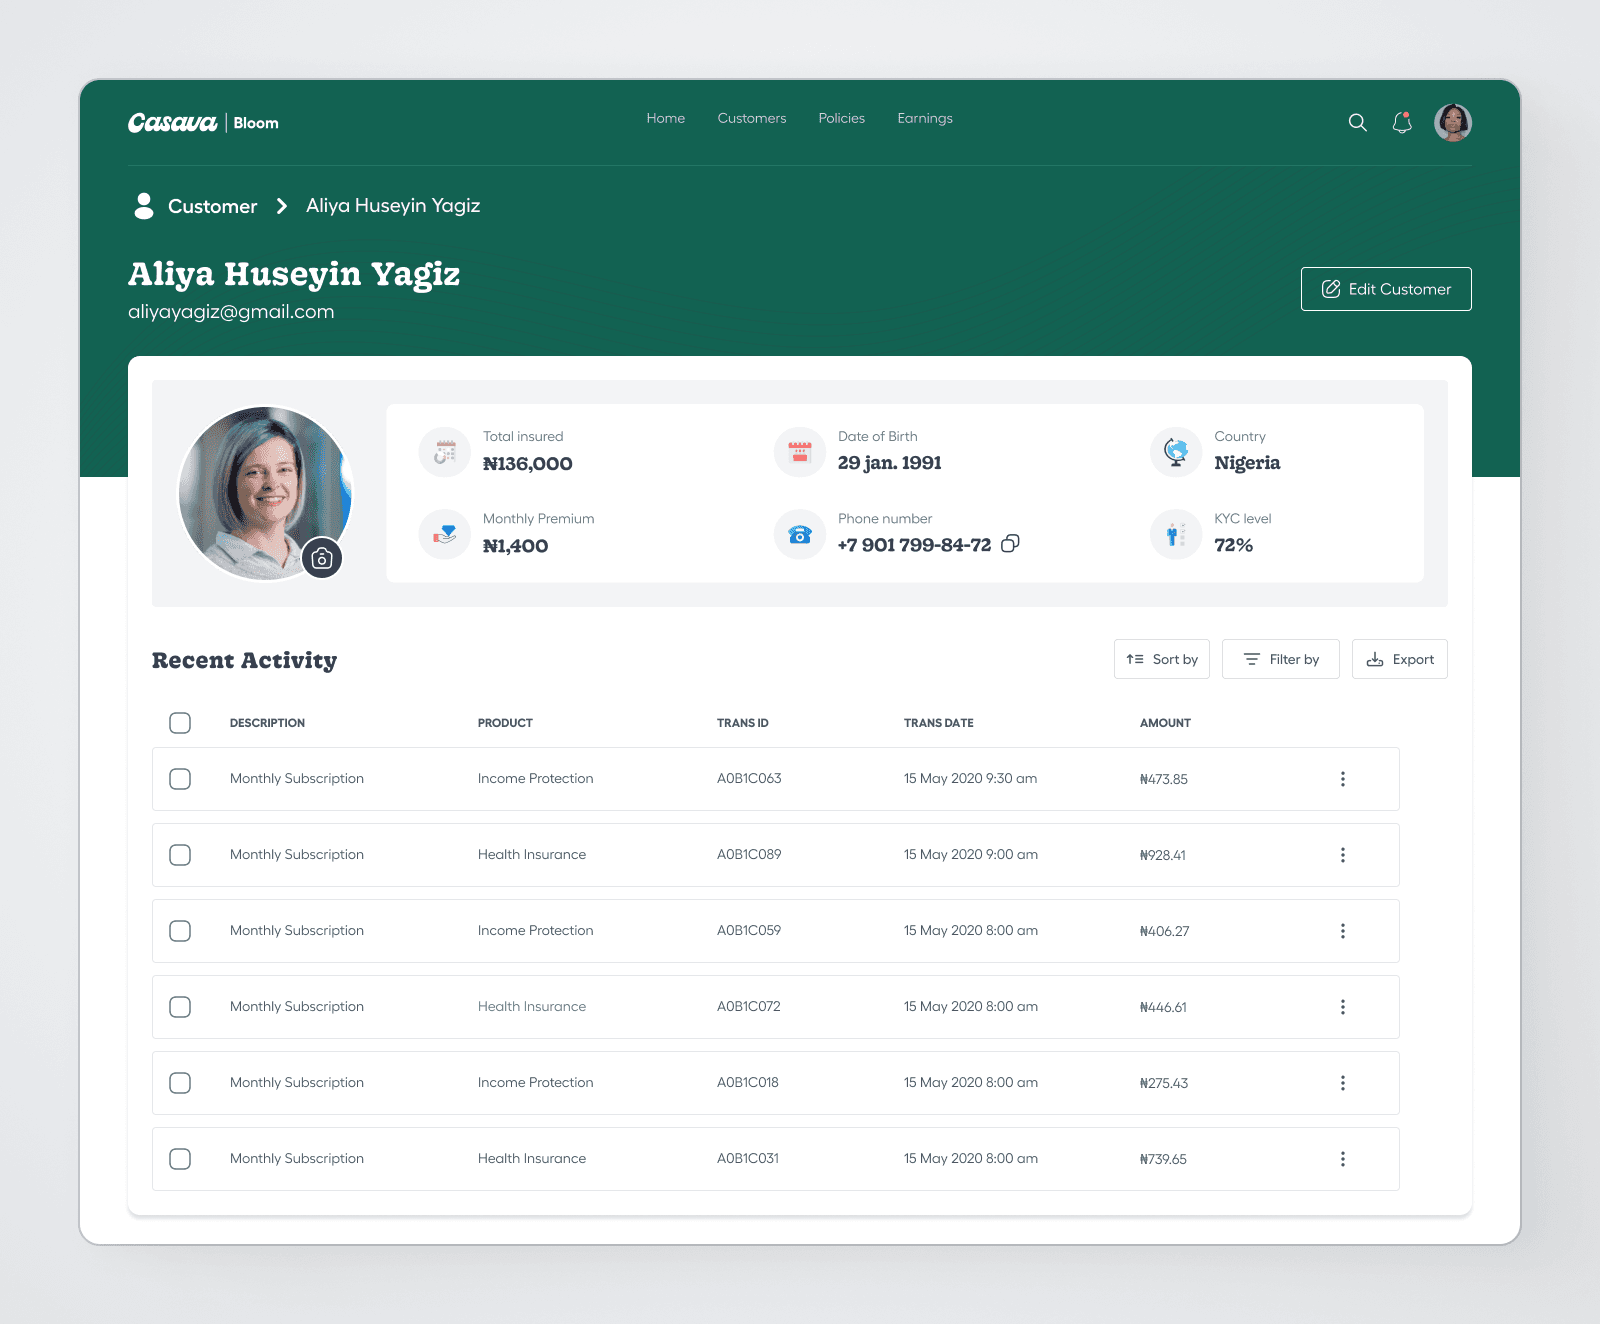Viewport: 1600px width, 1324px height.
Task: Click the Customer breadcrumb person icon
Action: pos(144,206)
